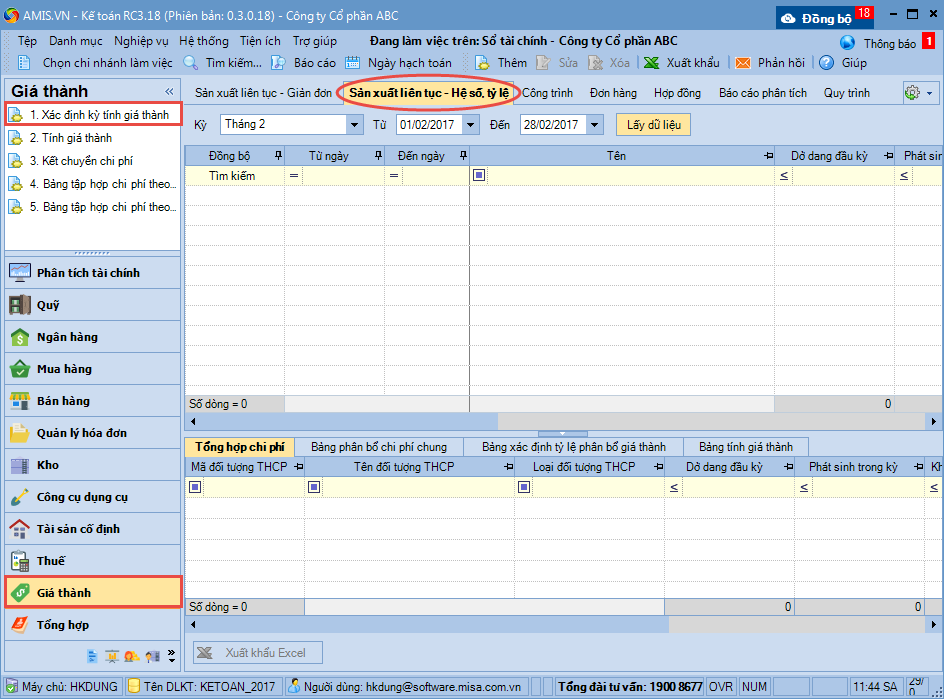The image size is (944, 699).
Task: Click the Xuất khẩu Excel toolbar icon
Action: pos(651,62)
